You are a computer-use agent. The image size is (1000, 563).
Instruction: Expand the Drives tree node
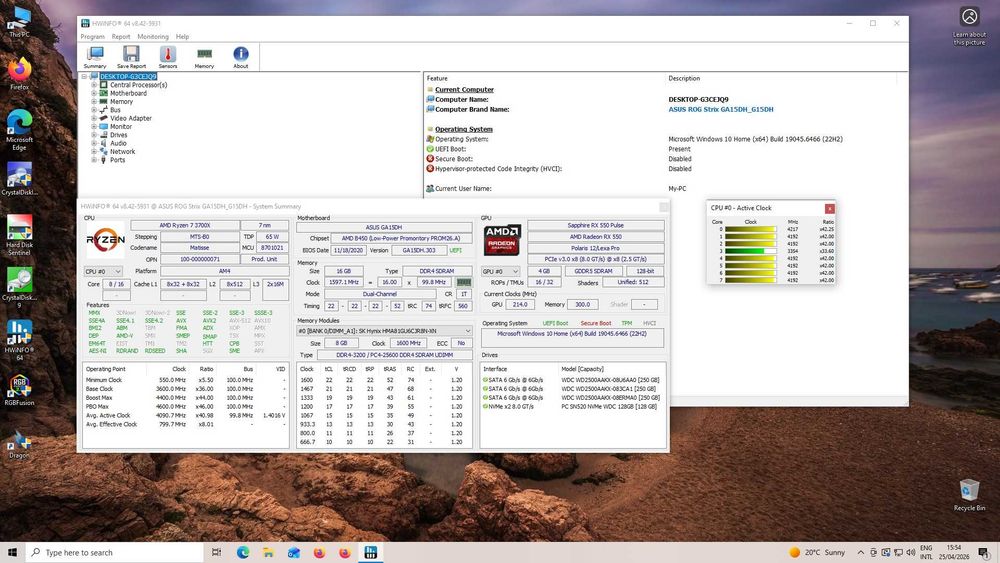click(x=94, y=135)
